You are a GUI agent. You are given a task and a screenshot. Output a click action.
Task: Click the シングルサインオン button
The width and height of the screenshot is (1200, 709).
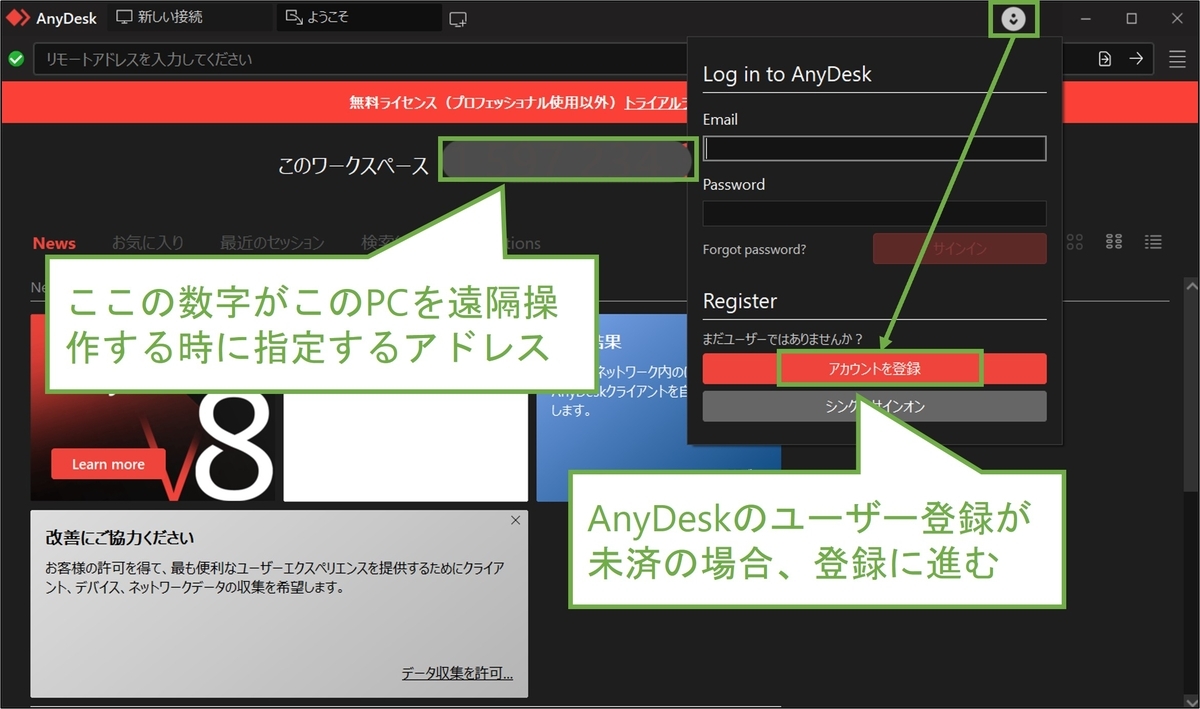(x=875, y=406)
